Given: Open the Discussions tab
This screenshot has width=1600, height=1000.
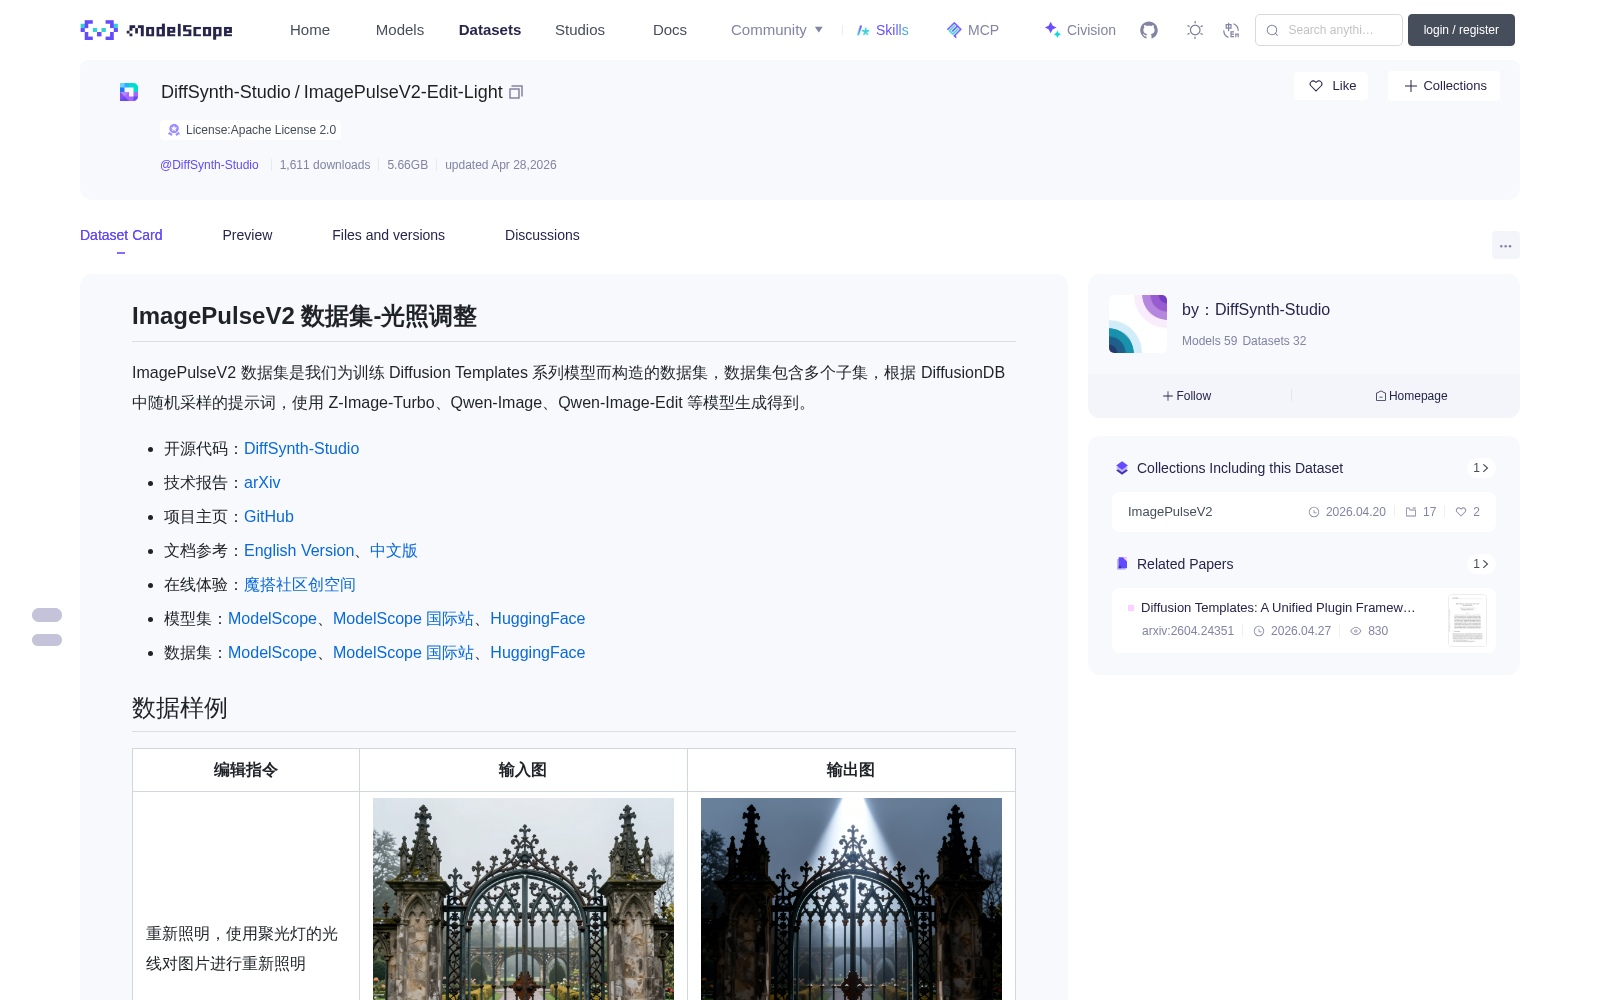Looking at the screenshot, I should point(542,235).
